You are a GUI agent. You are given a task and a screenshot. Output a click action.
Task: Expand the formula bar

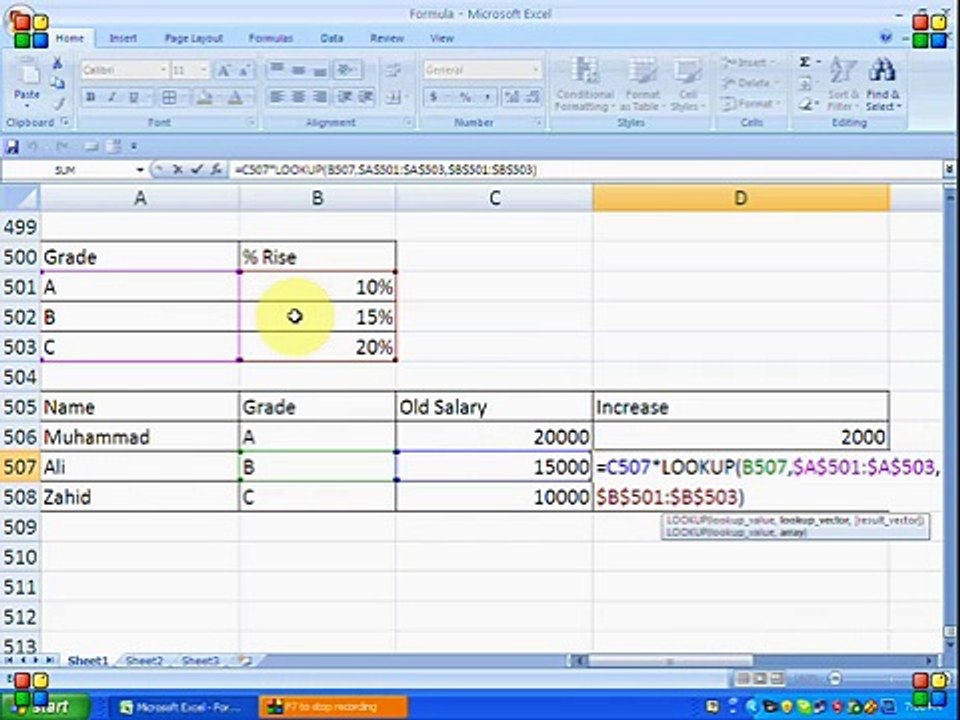click(950, 170)
